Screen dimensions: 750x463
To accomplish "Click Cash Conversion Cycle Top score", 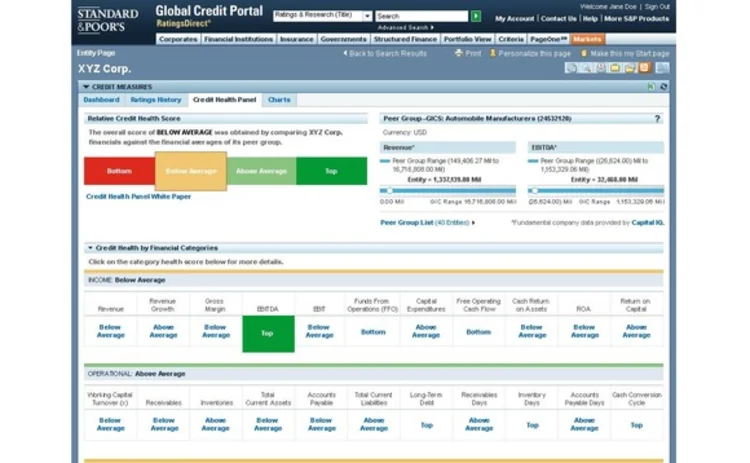I will coord(637,425).
